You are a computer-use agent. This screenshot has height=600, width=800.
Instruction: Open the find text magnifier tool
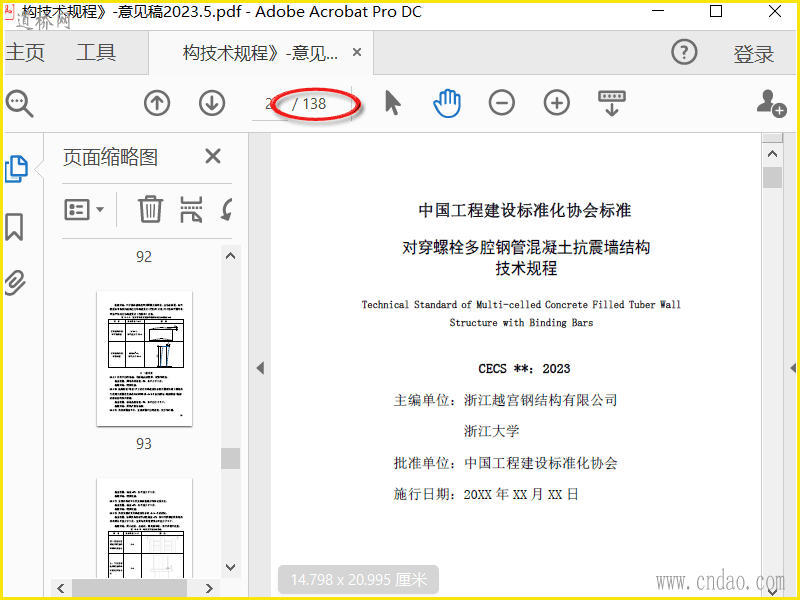20,104
